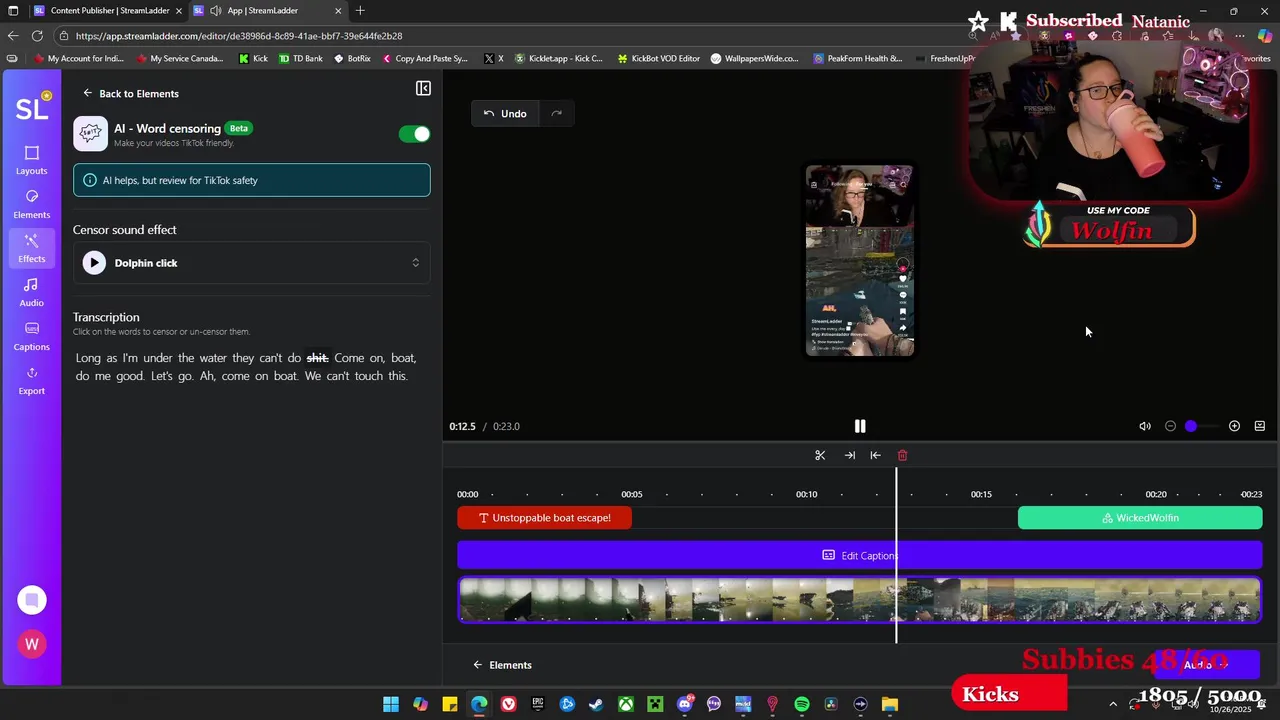Switch to Content Publisher StreamLadder tab

pyautogui.click(x=108, y=11)
